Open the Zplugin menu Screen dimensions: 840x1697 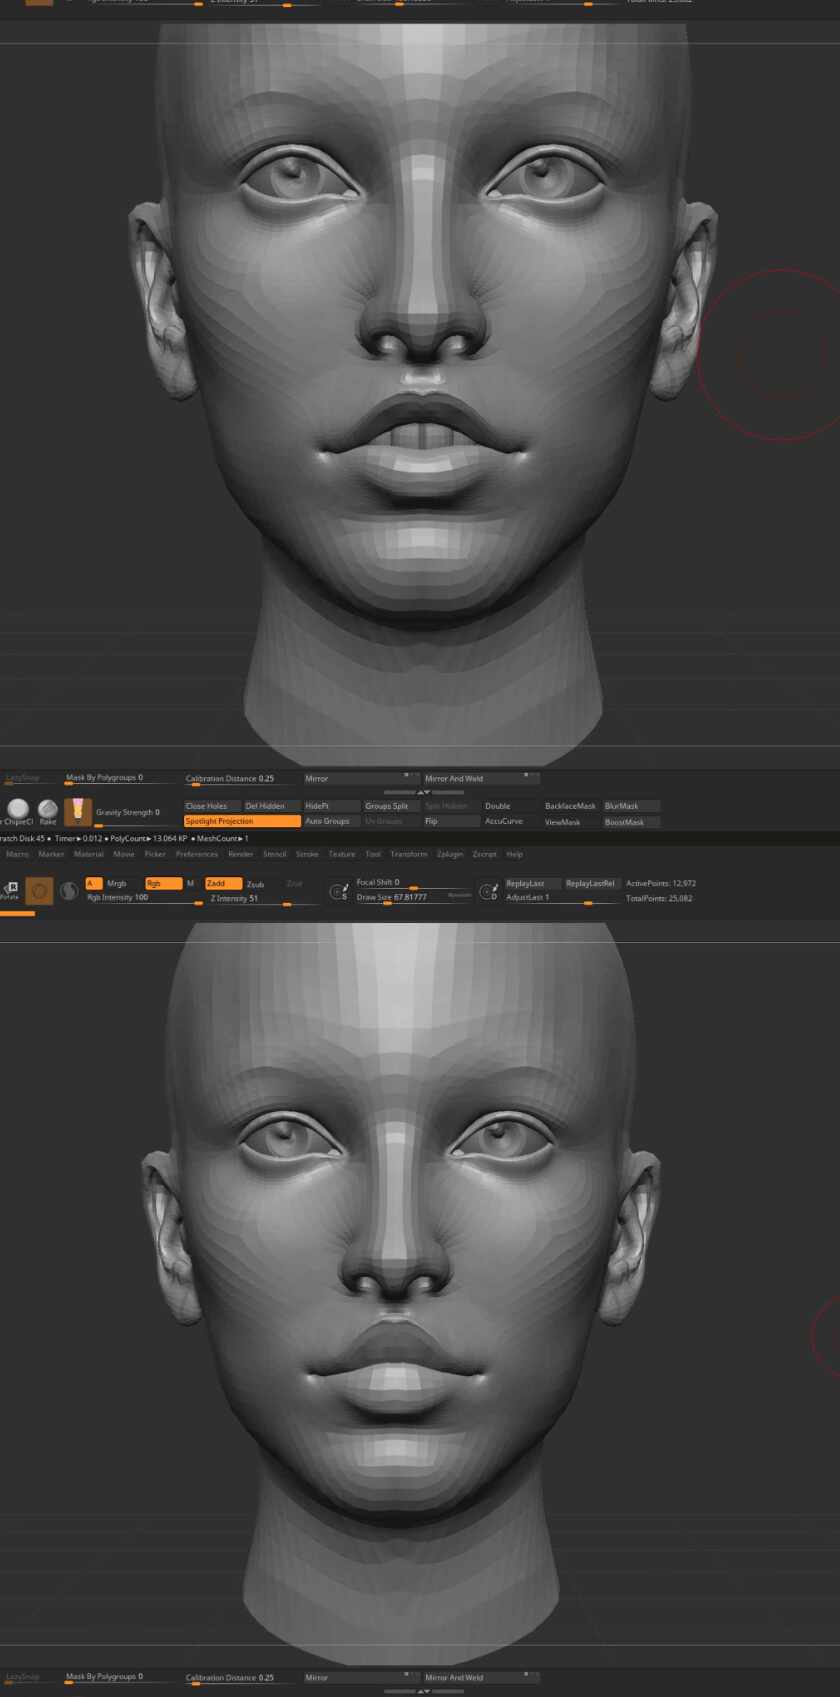point(450,854)
